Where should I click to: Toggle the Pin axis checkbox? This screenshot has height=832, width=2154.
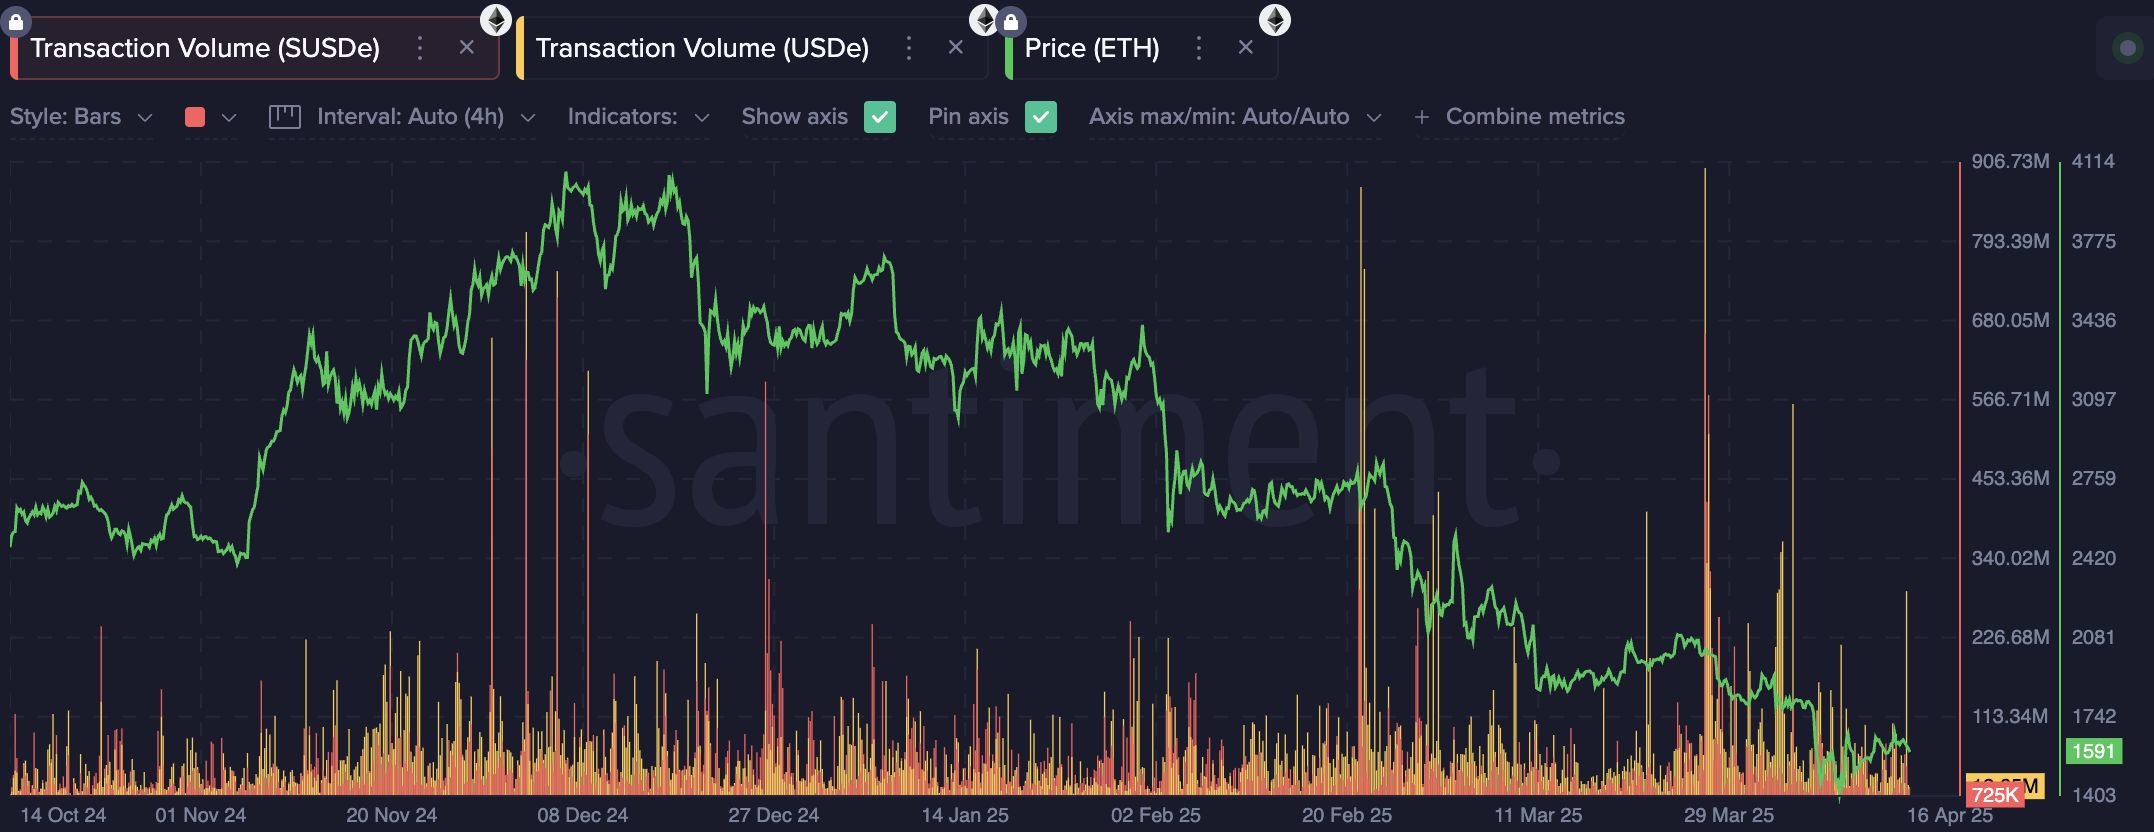click(1040, 117)
